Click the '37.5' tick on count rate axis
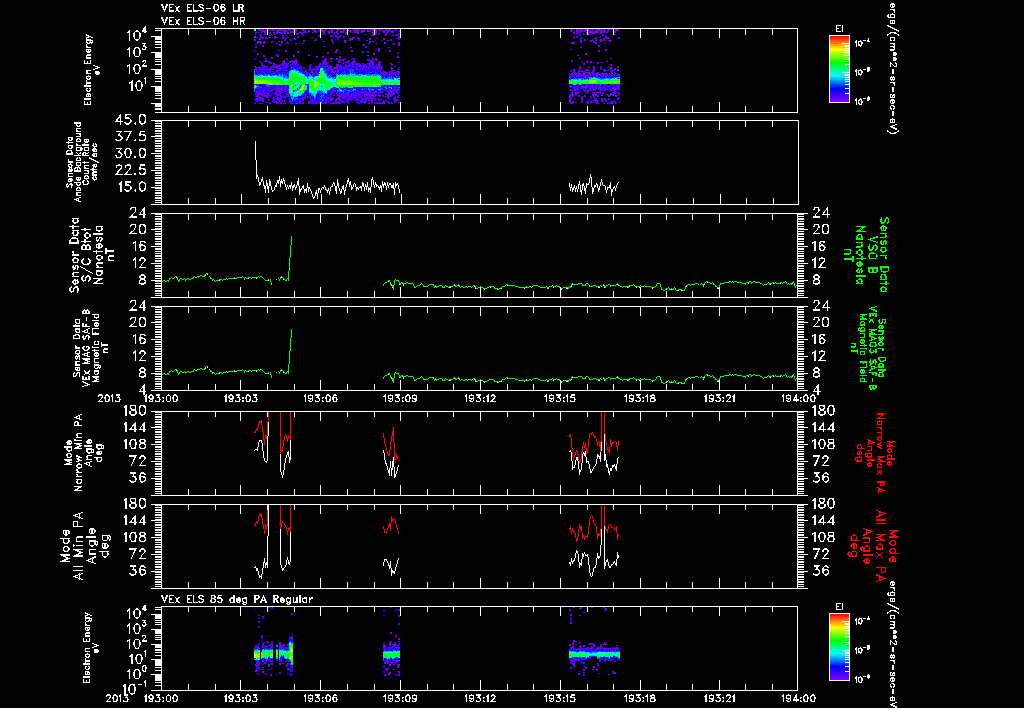This screenshot has height=708, width=1024. point(129,137)
